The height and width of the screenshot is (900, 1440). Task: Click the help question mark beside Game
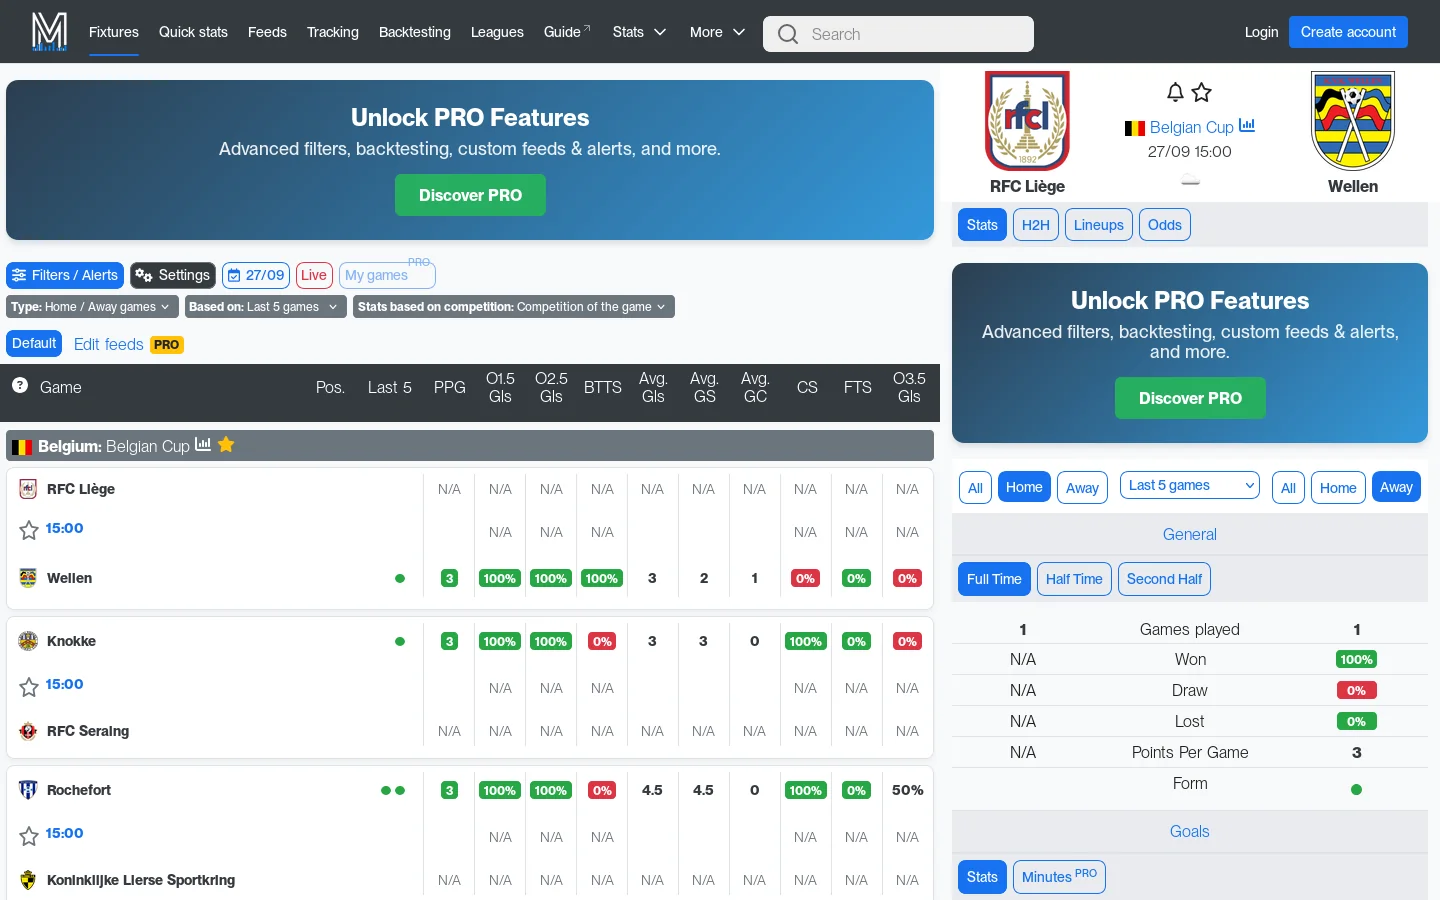pos(20,386)
